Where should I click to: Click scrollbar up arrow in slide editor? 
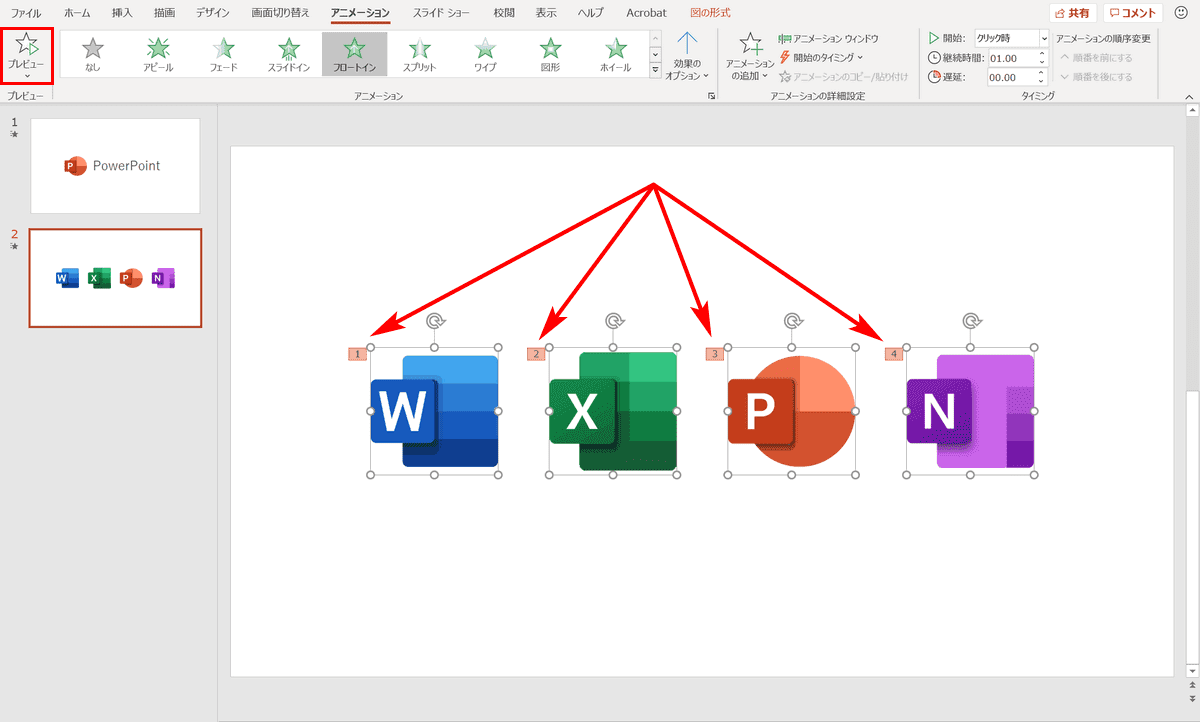click(1190, 112)
